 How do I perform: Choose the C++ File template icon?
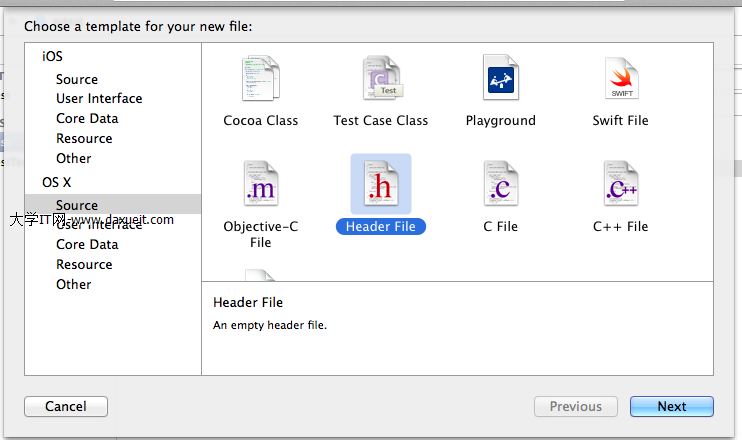[x=620, y=186]
